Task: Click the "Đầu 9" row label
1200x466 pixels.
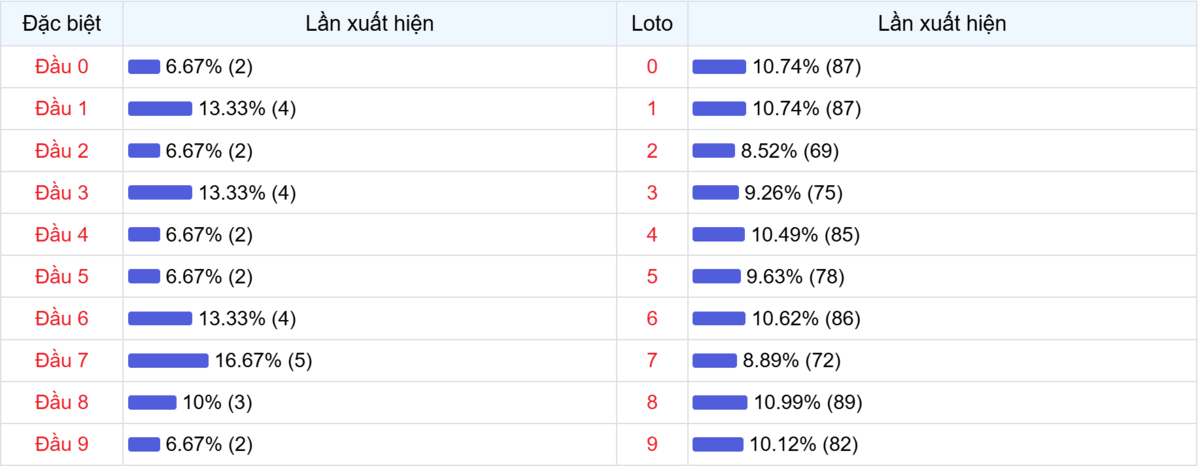Action: coord(62,445)
